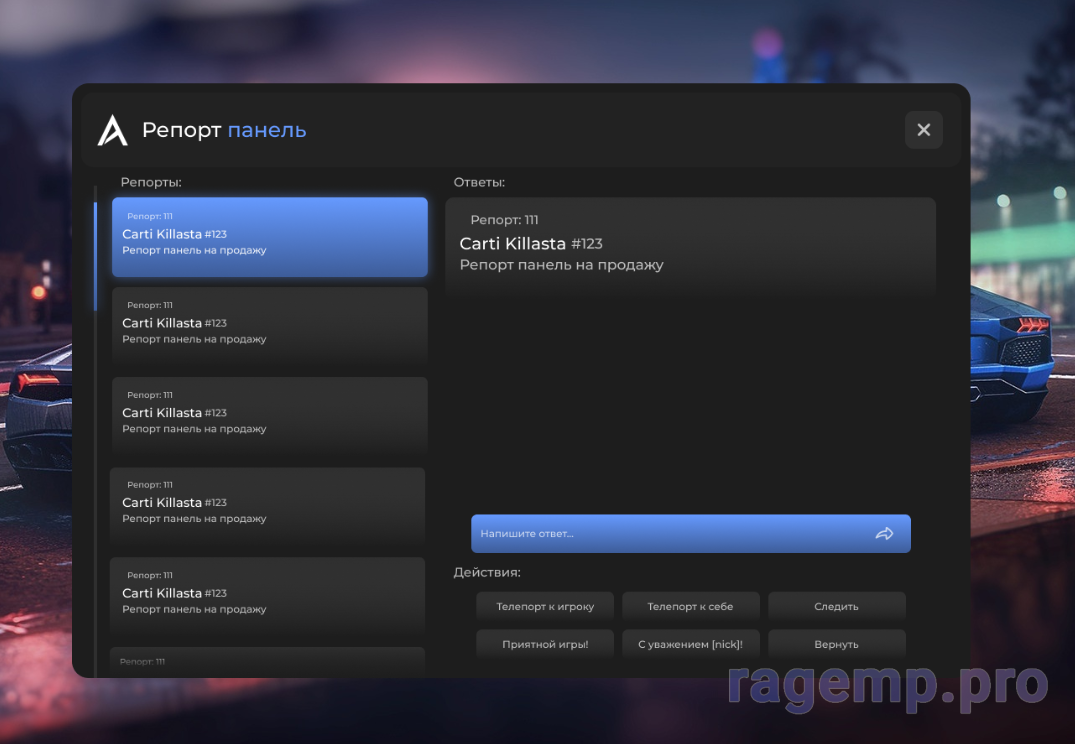Insert the "С уважением [nick]!" quick reply

coord(690,644)
